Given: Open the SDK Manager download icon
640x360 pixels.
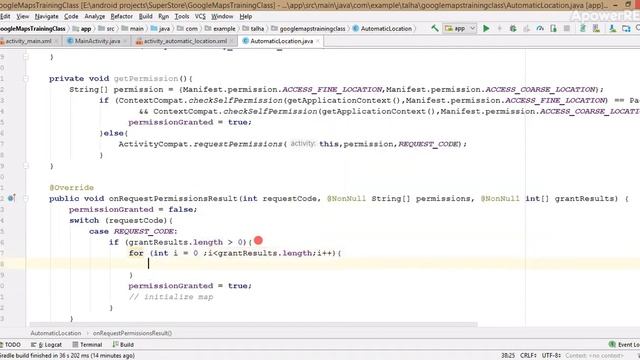Looking at the screenshot, I should click(x=613, y=29).
